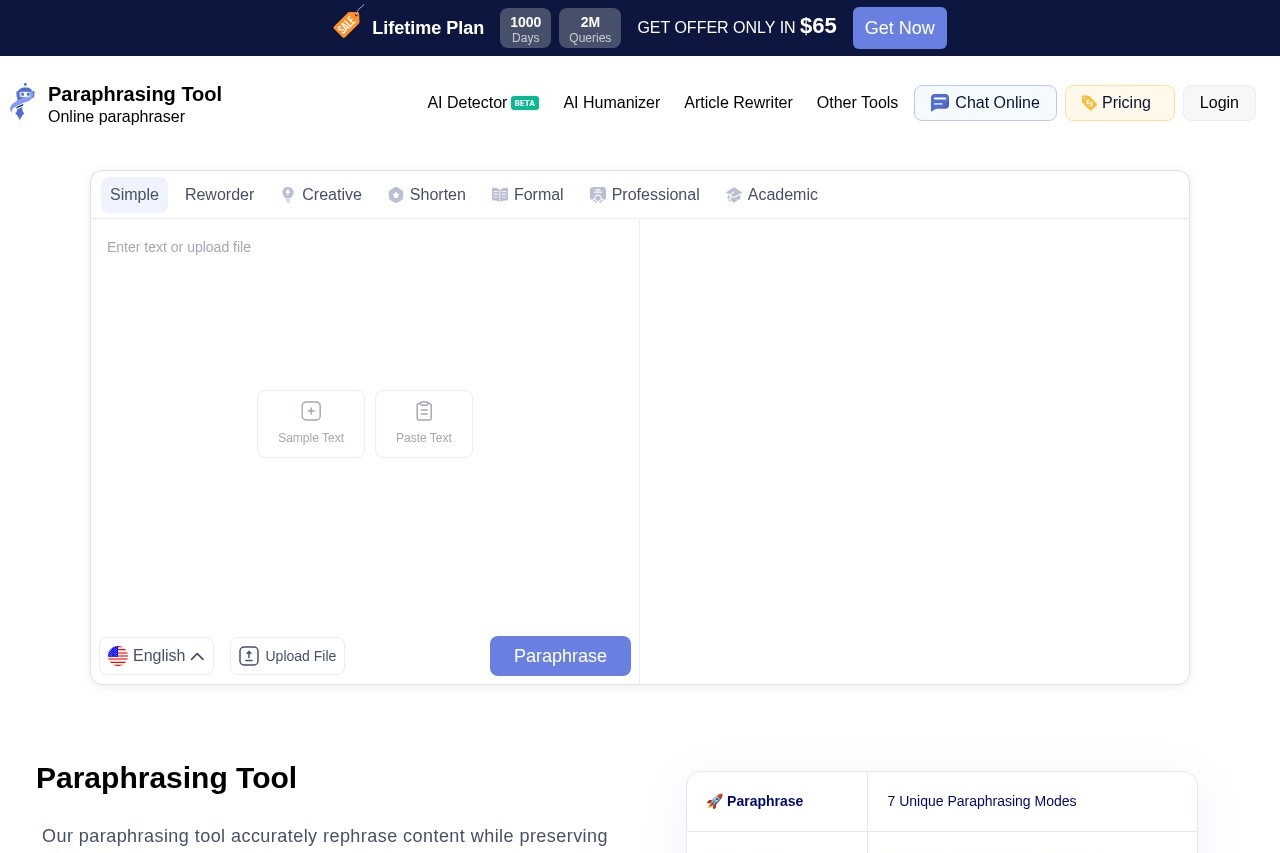The height and width of the screenshot is (853, 1280).
Task: Click the Shorten mode icon
Action: [x=396, y=195]
